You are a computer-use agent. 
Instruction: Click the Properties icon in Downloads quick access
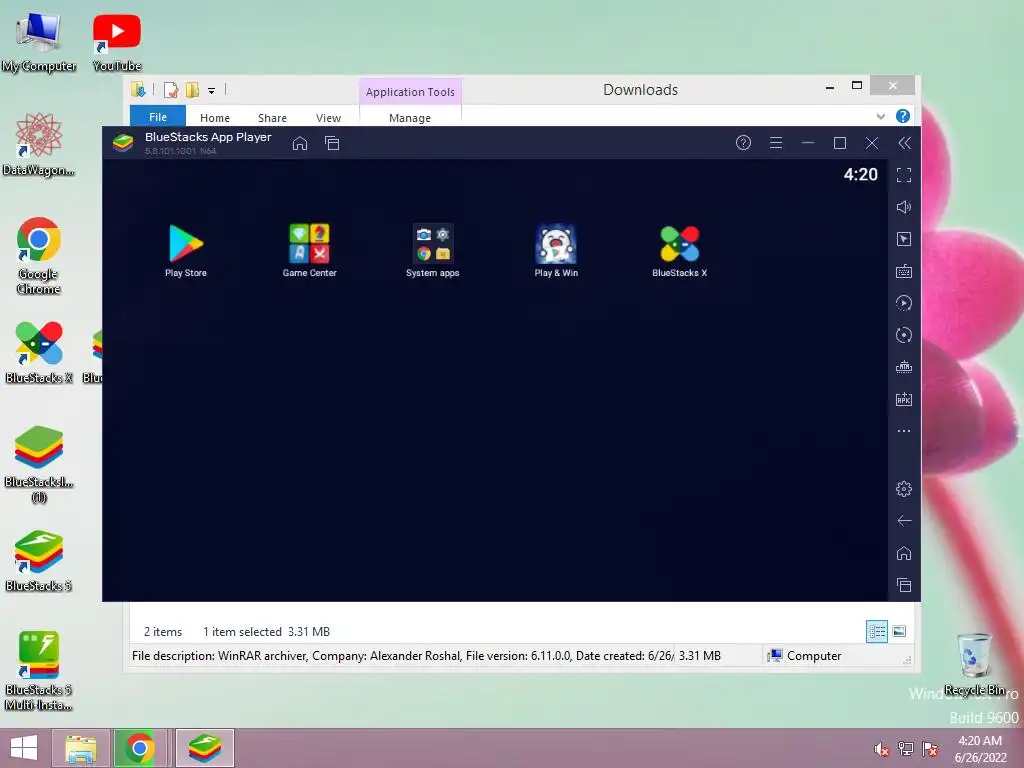(171, 90)
